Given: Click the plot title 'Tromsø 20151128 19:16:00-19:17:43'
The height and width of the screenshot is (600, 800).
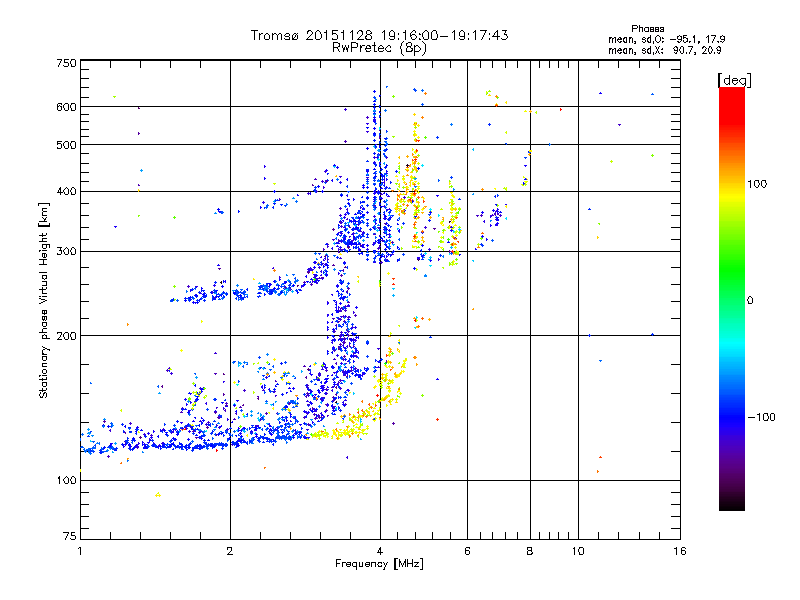Looking at the screenshot, I should (379, 35).
